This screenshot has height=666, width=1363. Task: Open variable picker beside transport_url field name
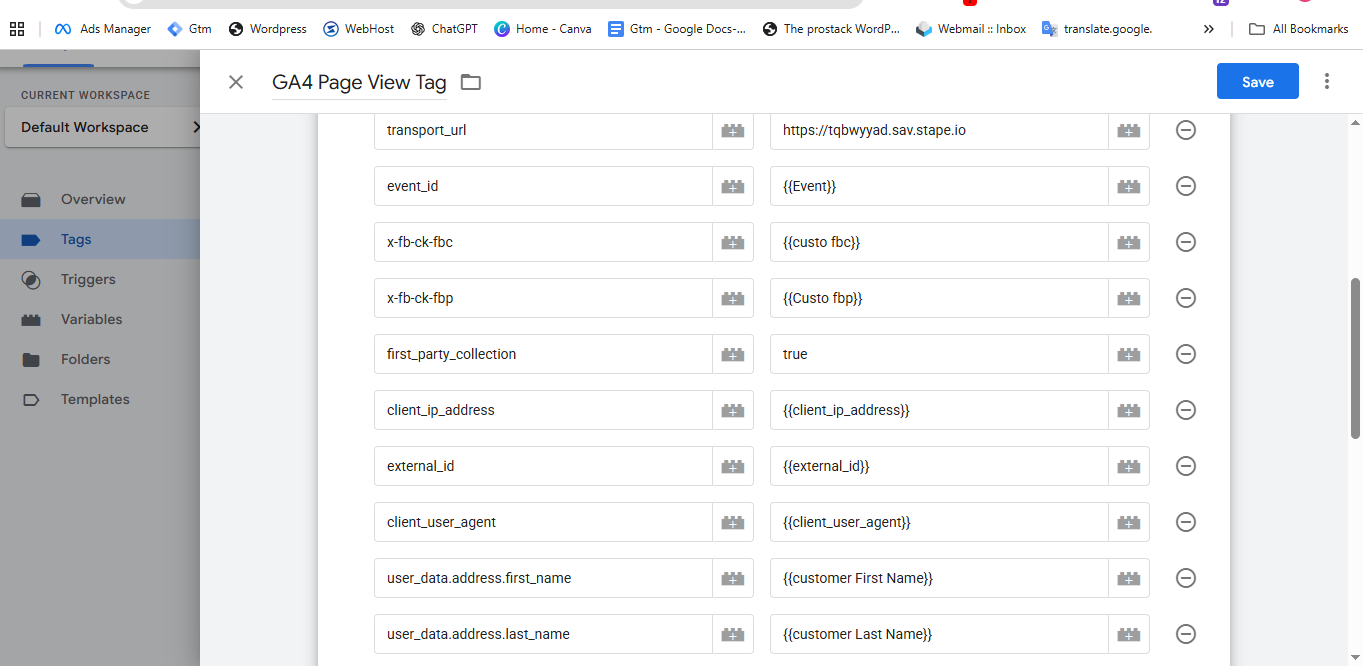point(732,130)
